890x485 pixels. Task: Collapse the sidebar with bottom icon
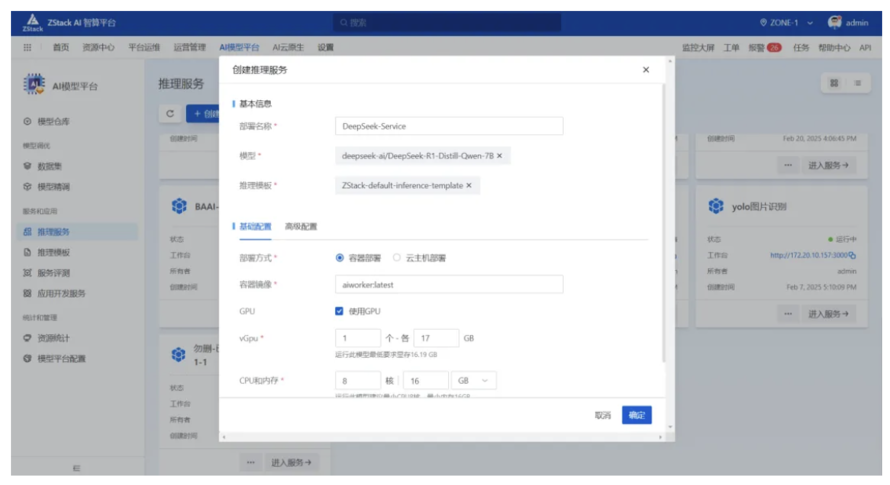77,468
